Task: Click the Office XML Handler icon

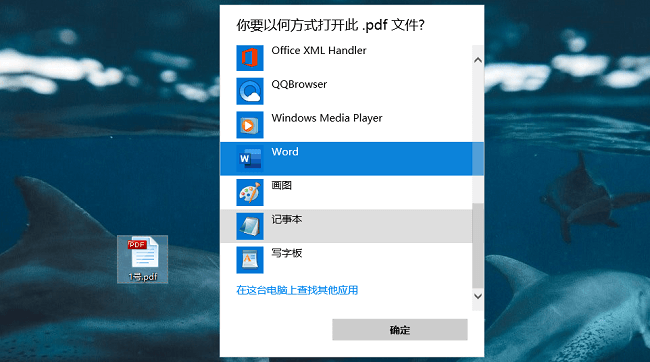Action: (x=250, y=58)
